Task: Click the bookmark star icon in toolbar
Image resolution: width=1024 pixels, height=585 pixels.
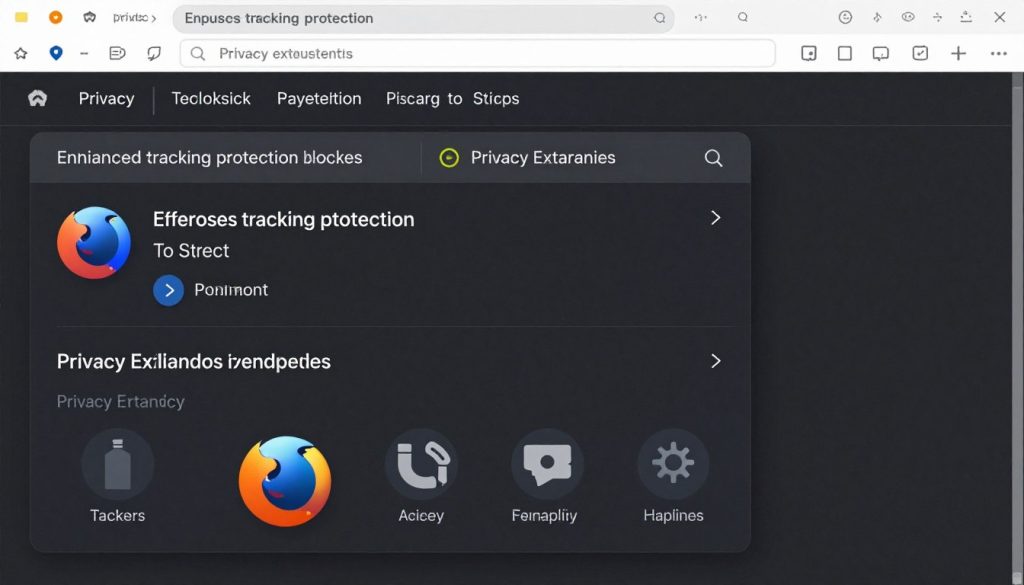Action: [x=21, y=53]
